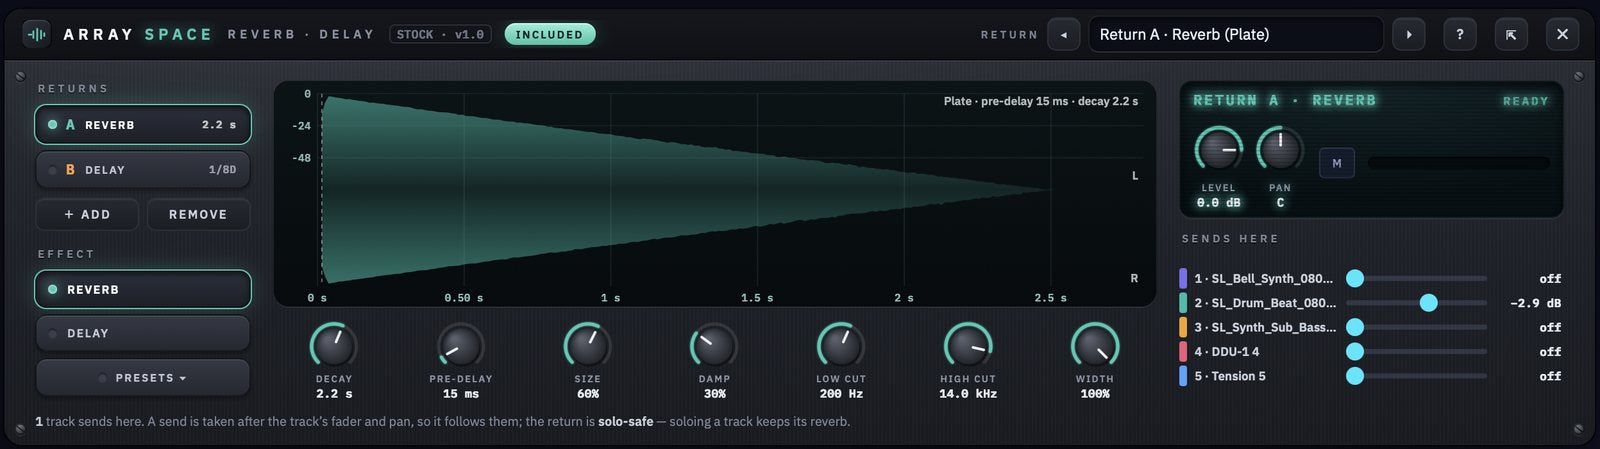Viewport: 1600px width, 449px height.
Task: Click the decay value '2.2 s' under DECAY
Action: pos(334,394)
